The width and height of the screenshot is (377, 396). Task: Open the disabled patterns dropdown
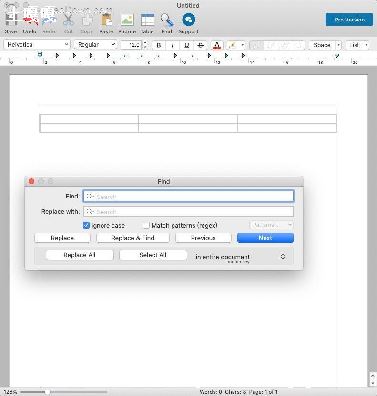[272, 225]
